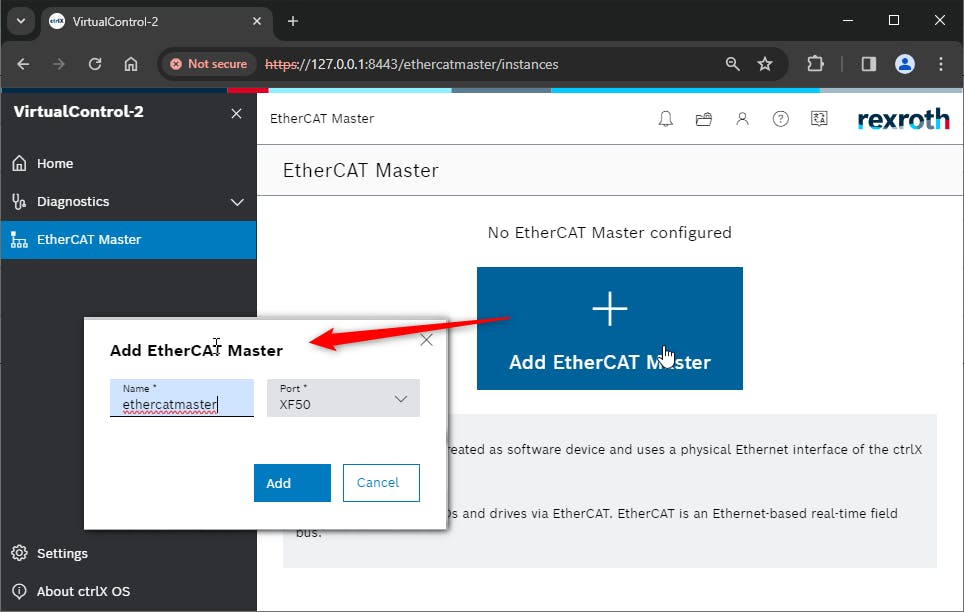Open the Port dropdown showing XF50
This screenshot has height=612, width=964.
pos(343,398)
